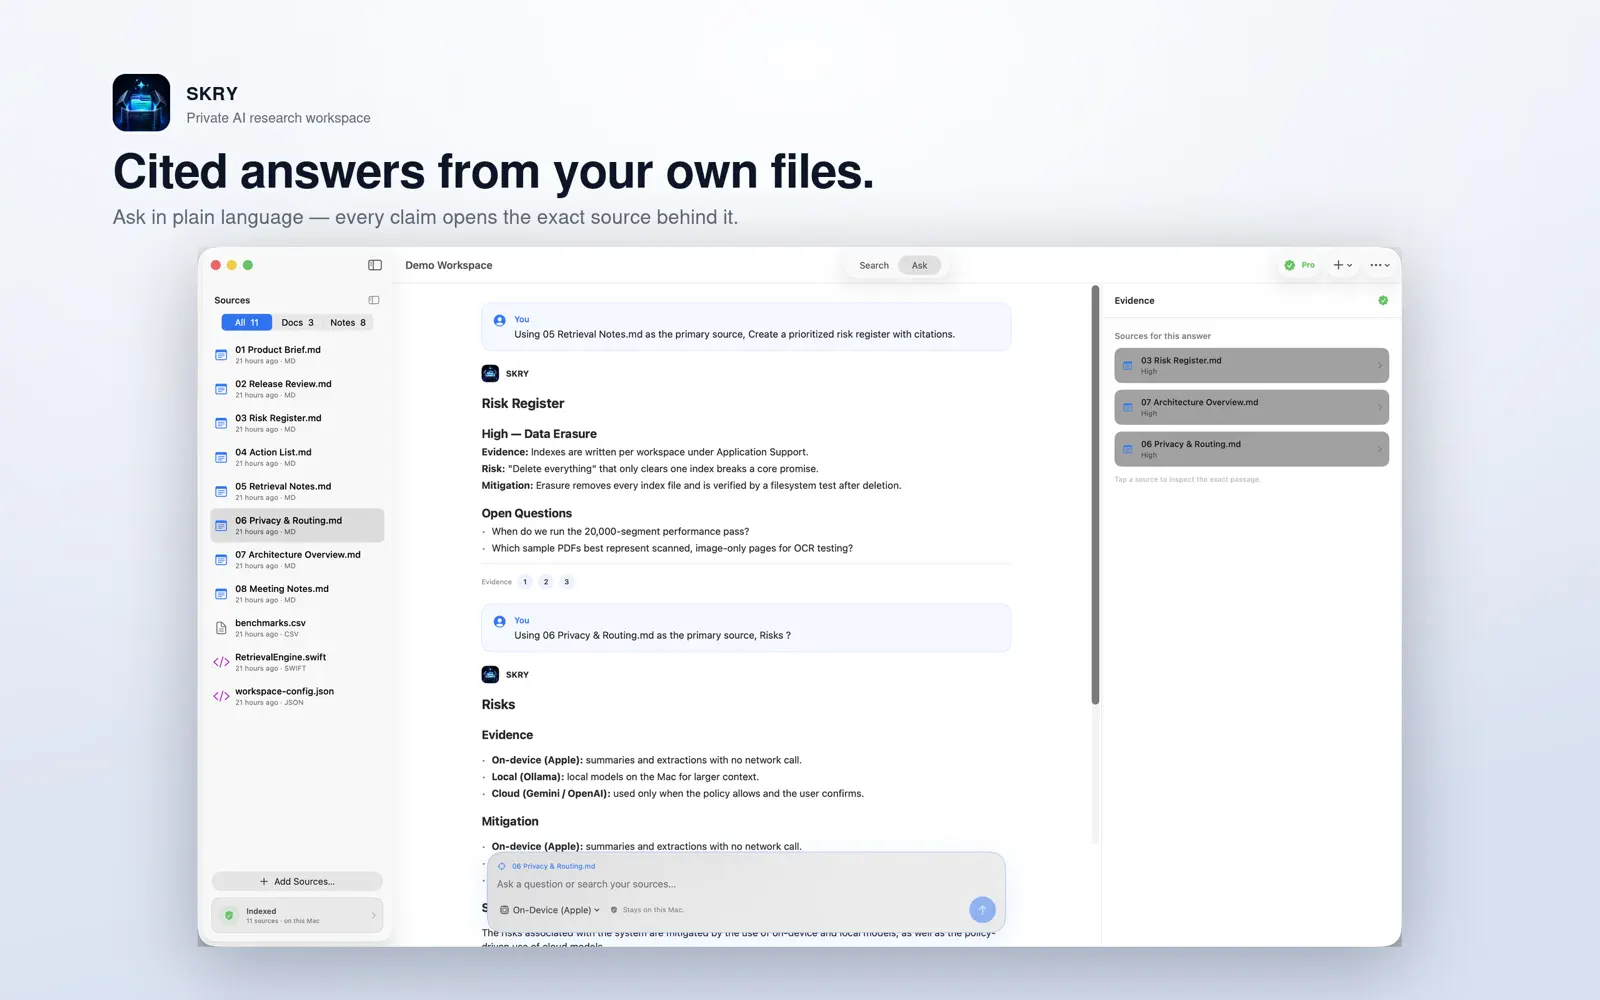Image resolution: width=1600 pixels, height=1000 pixels.
Task: Click the Pro badge button
Action: click(x=1300, y=265)
